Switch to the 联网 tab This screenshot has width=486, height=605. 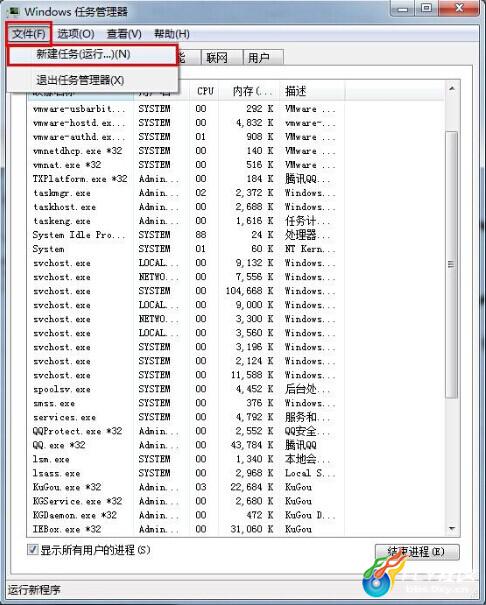[x=218, y=57]
